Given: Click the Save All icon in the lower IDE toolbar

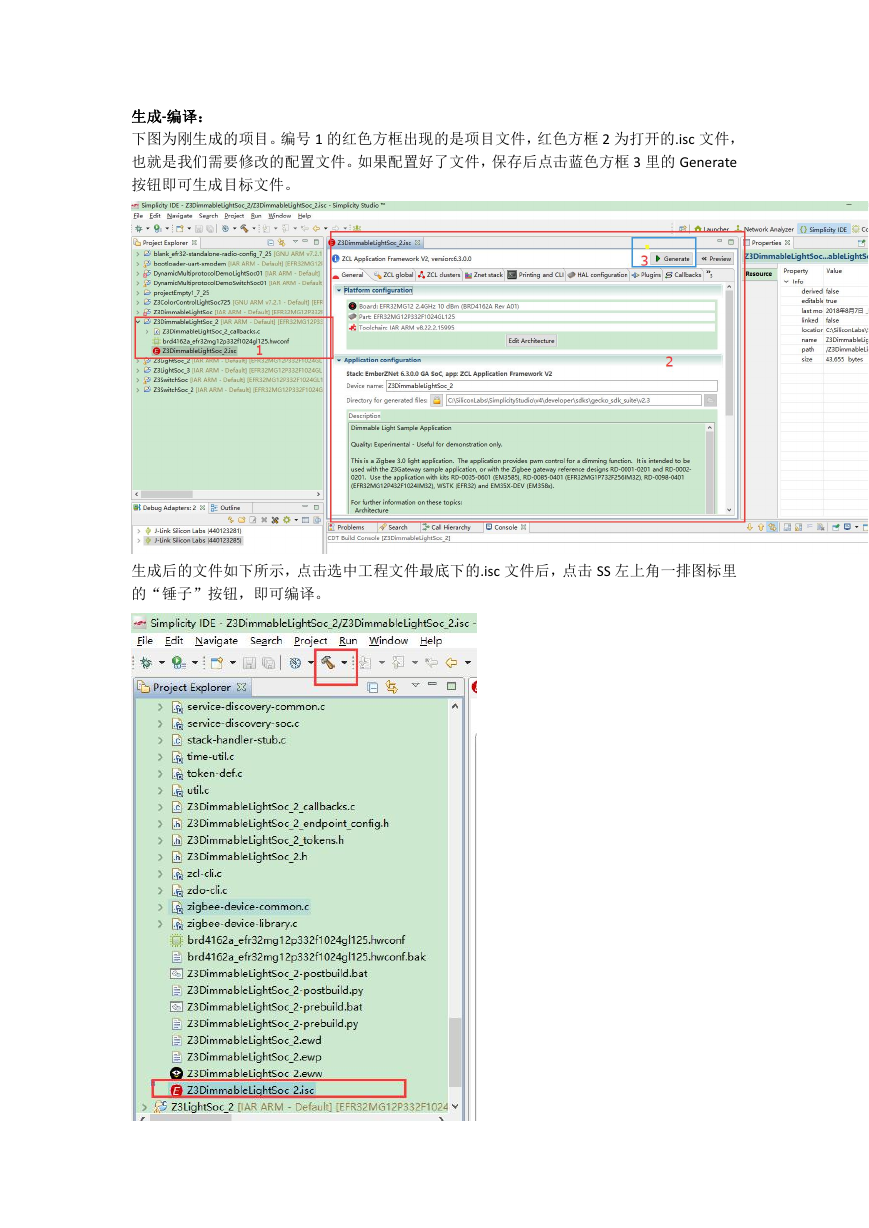Looking at the screenshot, I should pos(268,662).
